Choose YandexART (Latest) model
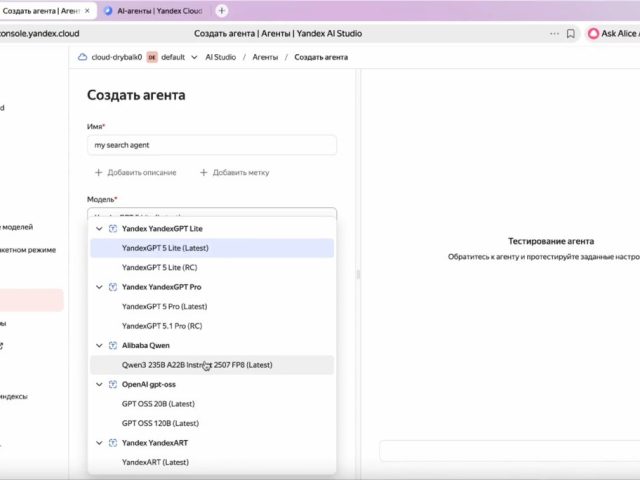 click(212, 462)
